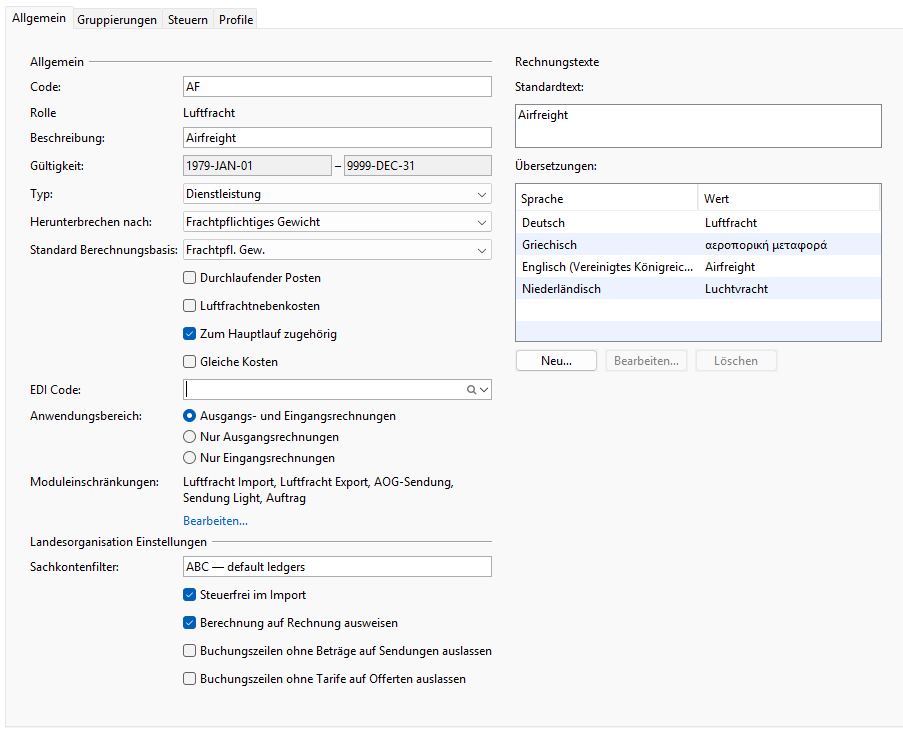Select Nur Ausgangsrechnungen radio button
The width and height of the screenshot is (903, 731).
189,437
